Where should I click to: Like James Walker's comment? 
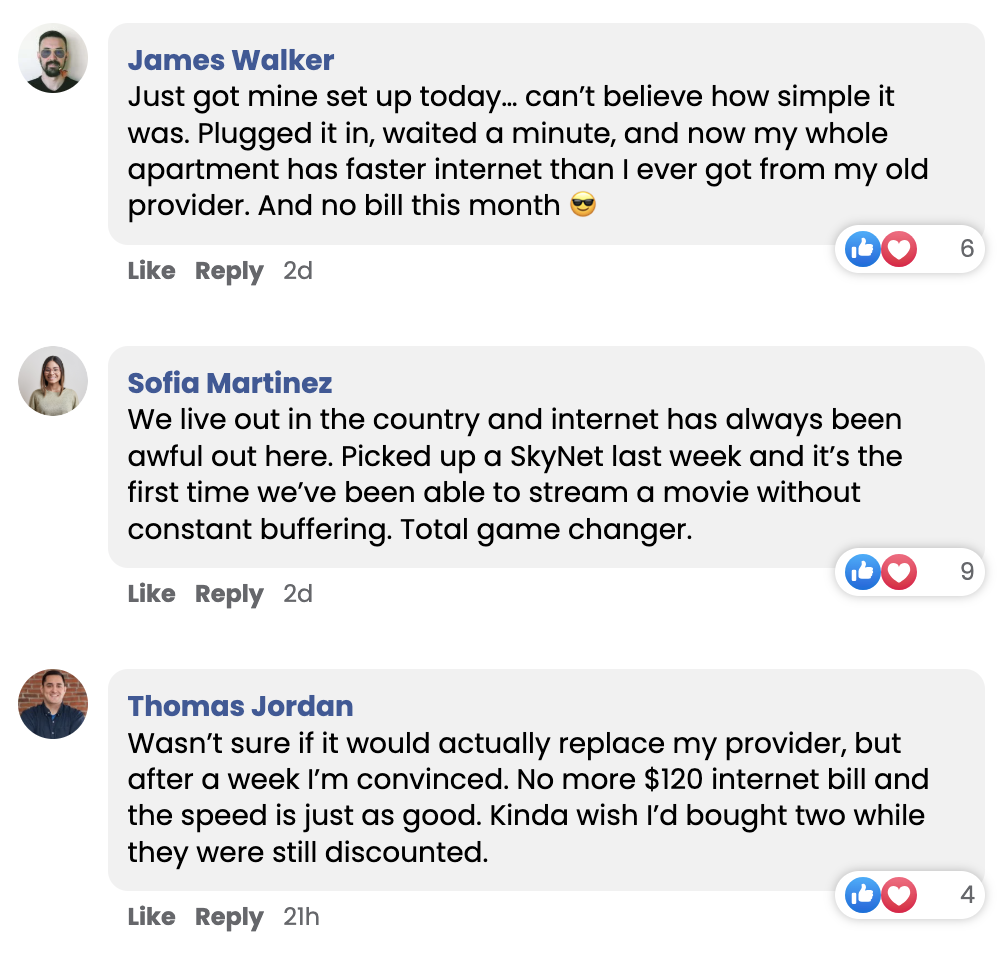pos(151,271)
